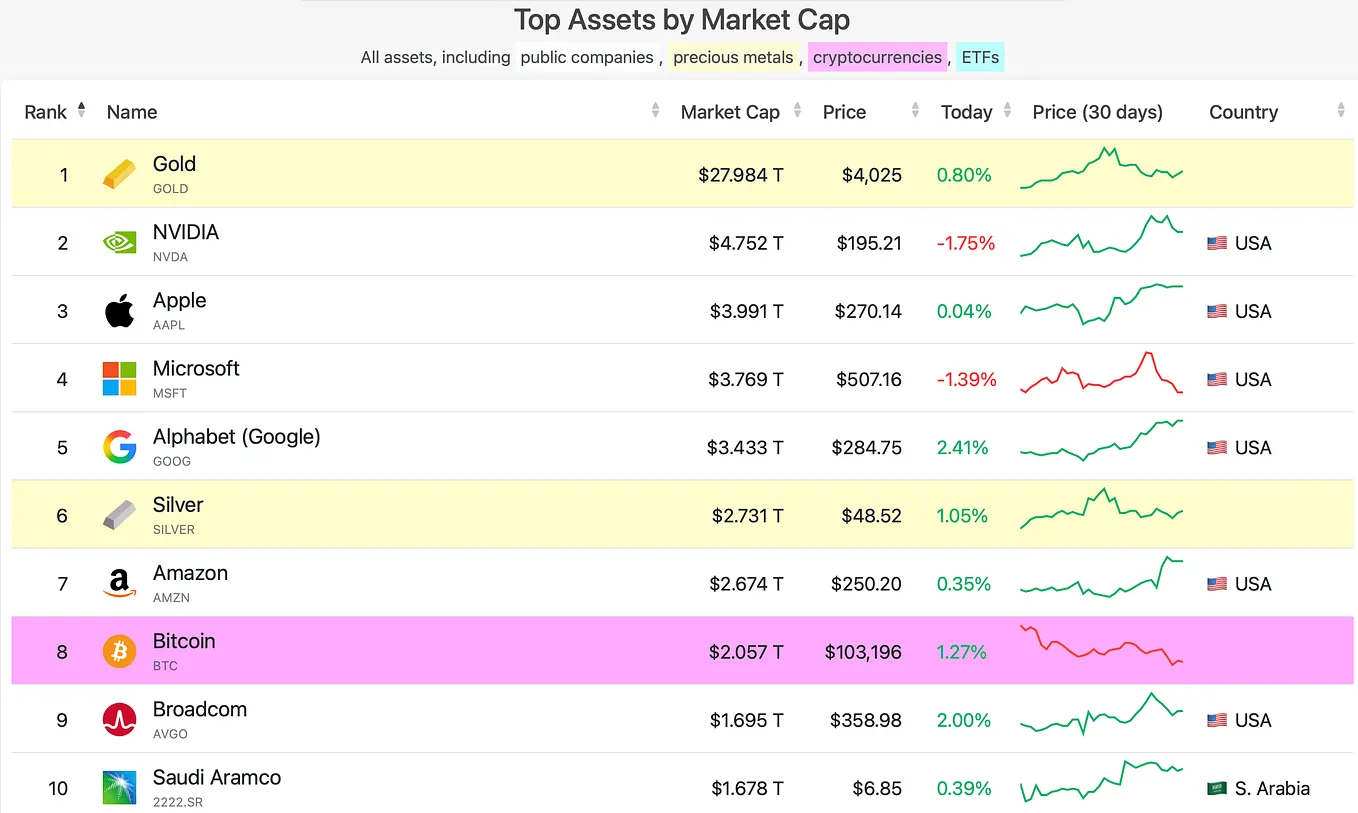This screenshot has width=1358, height=813.
Task: Open the Alphabet (Google) link
Action: [x=236, y=437]
